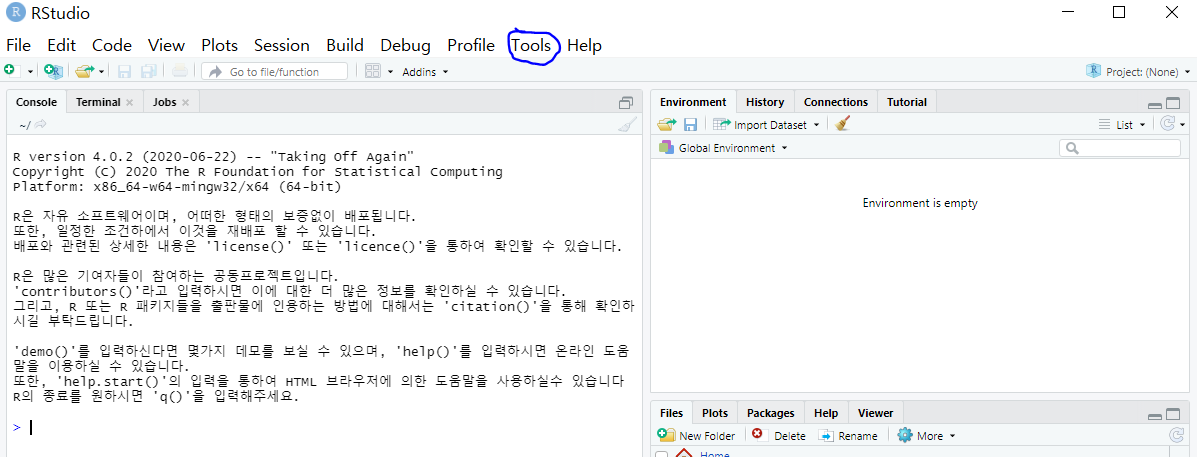This screenshot has width=1197, height=457.
Task: Click the Save all documents icon
Action: [148, 71]
